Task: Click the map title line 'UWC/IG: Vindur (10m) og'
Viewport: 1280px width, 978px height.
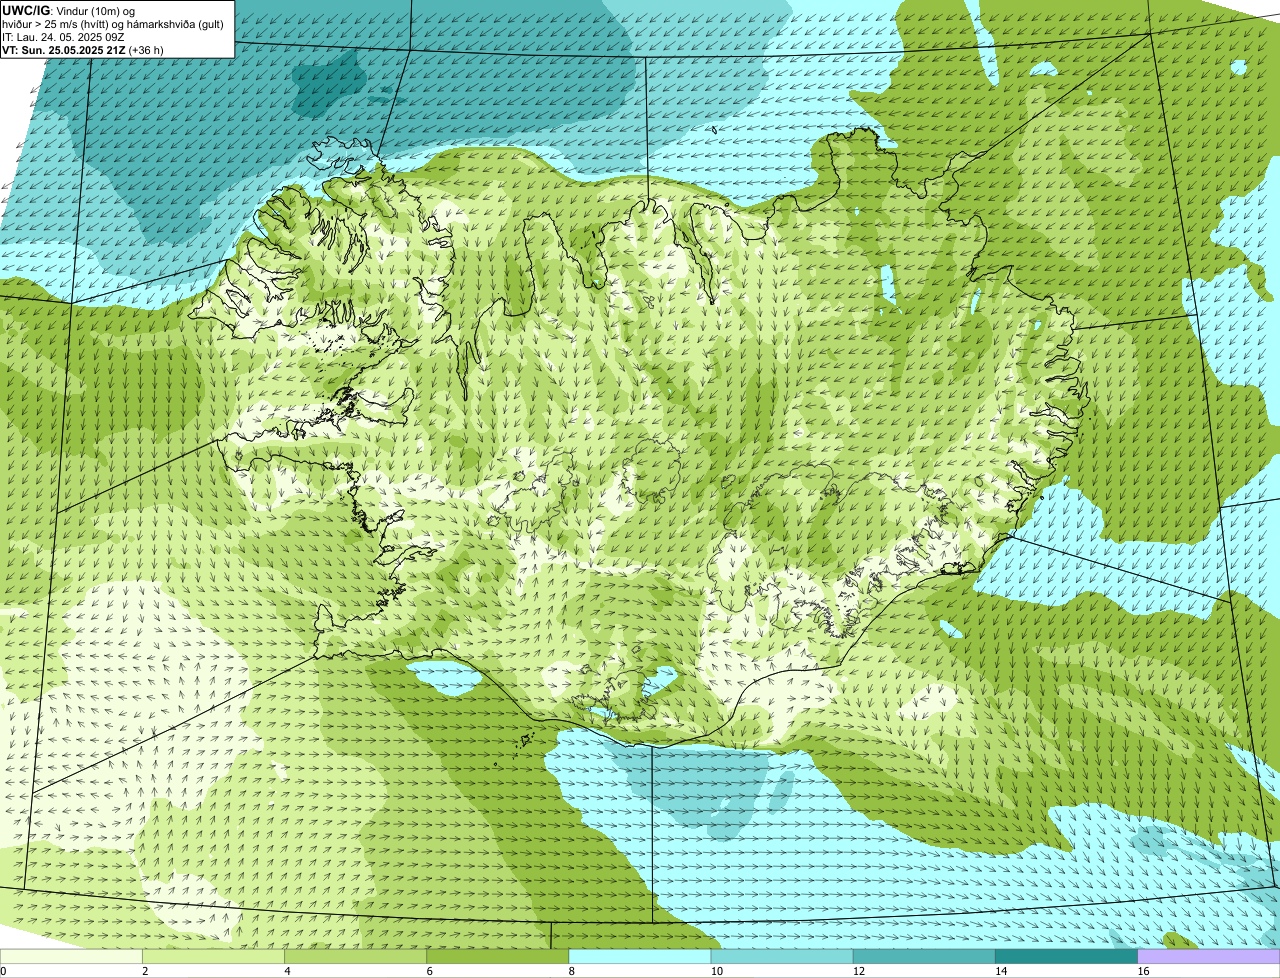Action: pos(68,10)
